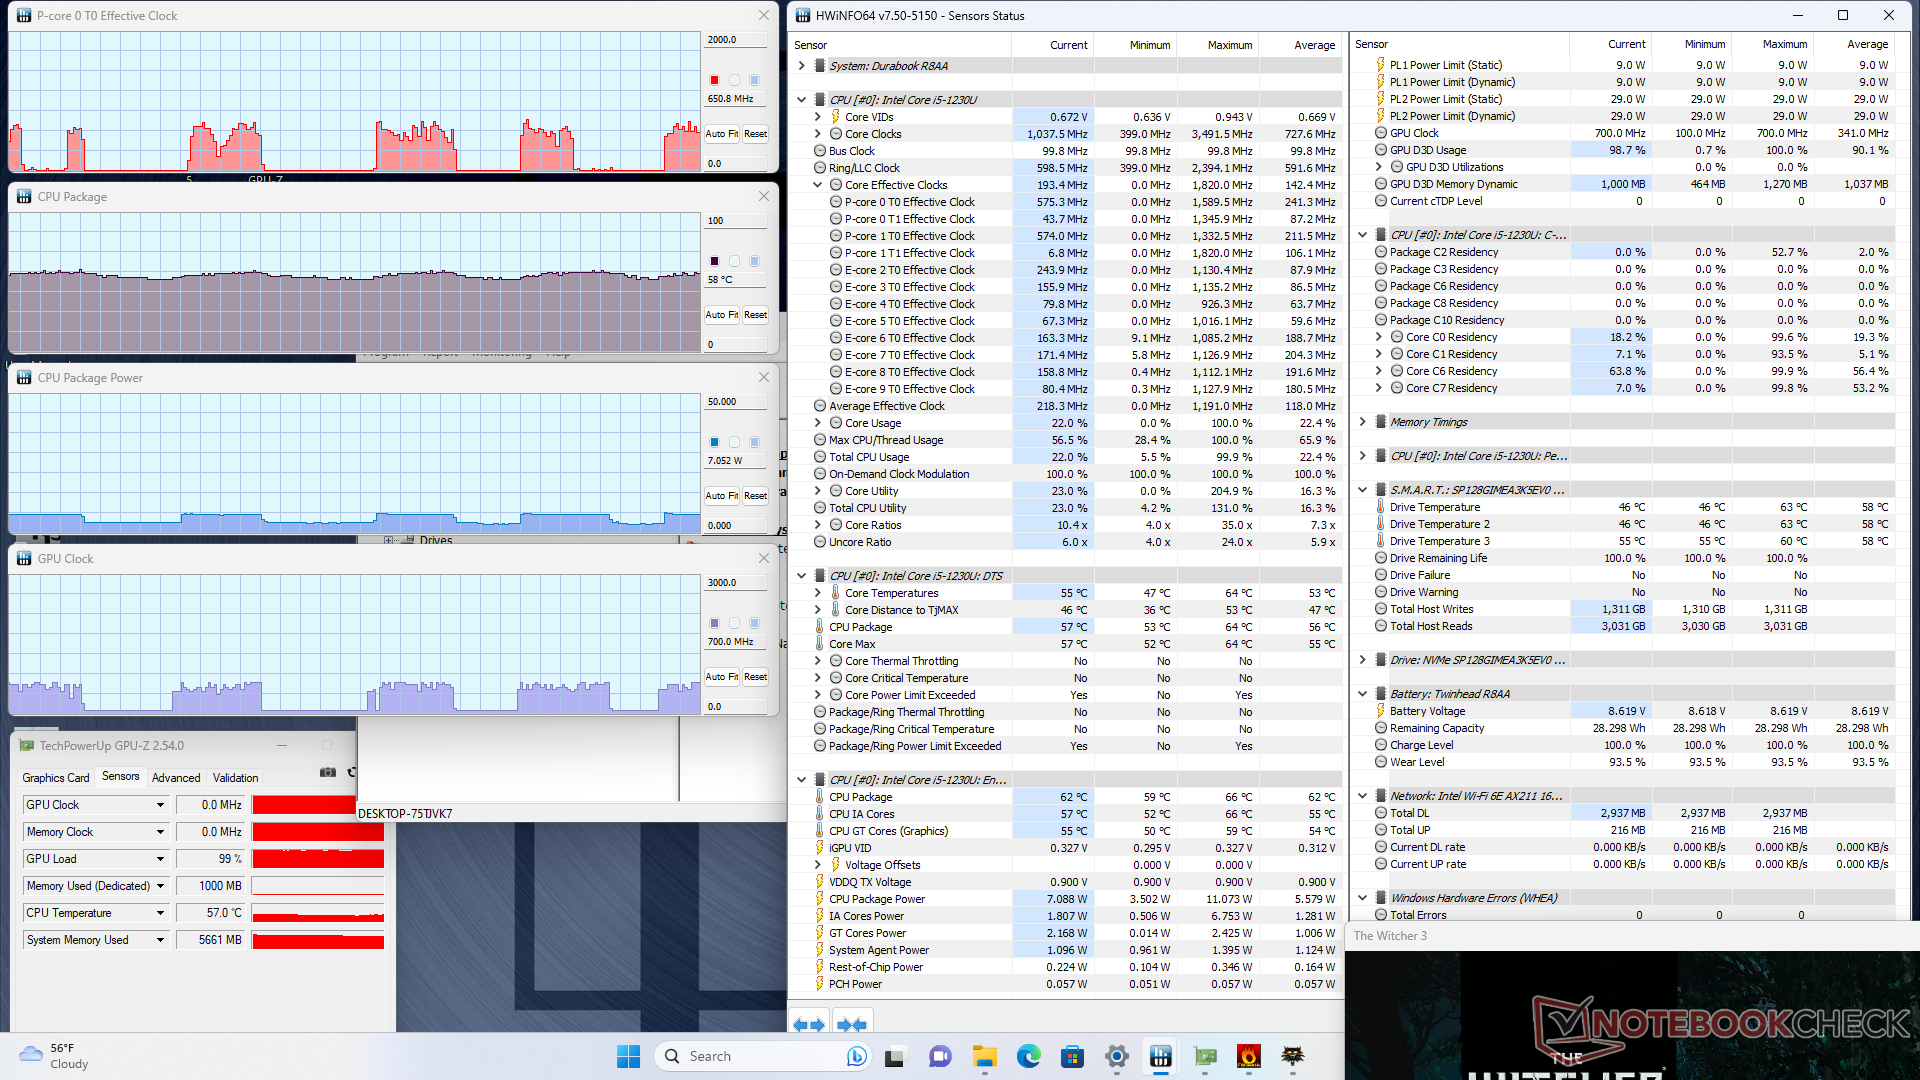Image resolution: width=1920 pixels, height=1080 pixels.
Task: Expand the Memory Timings sensor group
Action: (x=1362, y=422)
